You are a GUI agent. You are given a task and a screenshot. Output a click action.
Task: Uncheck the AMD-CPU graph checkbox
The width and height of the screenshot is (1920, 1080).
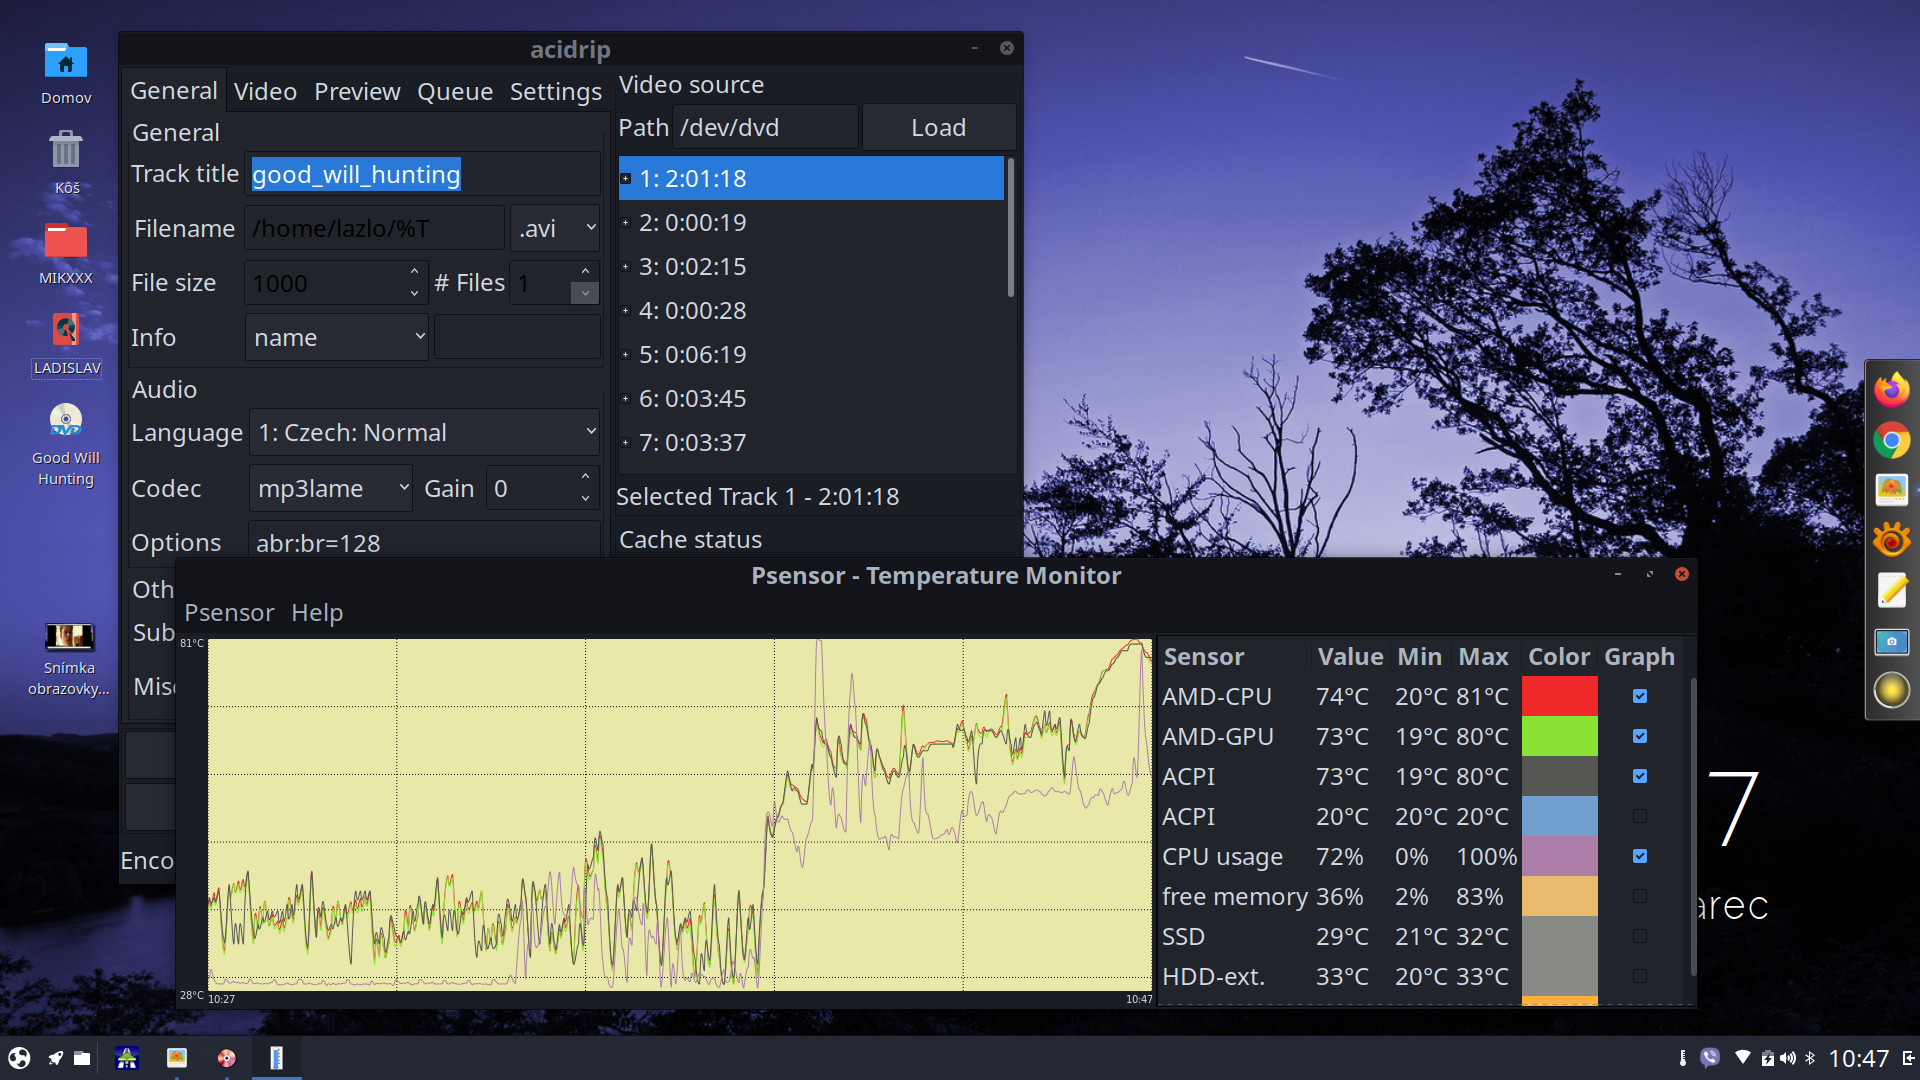pyautogui.click(x=1640, y=696)
